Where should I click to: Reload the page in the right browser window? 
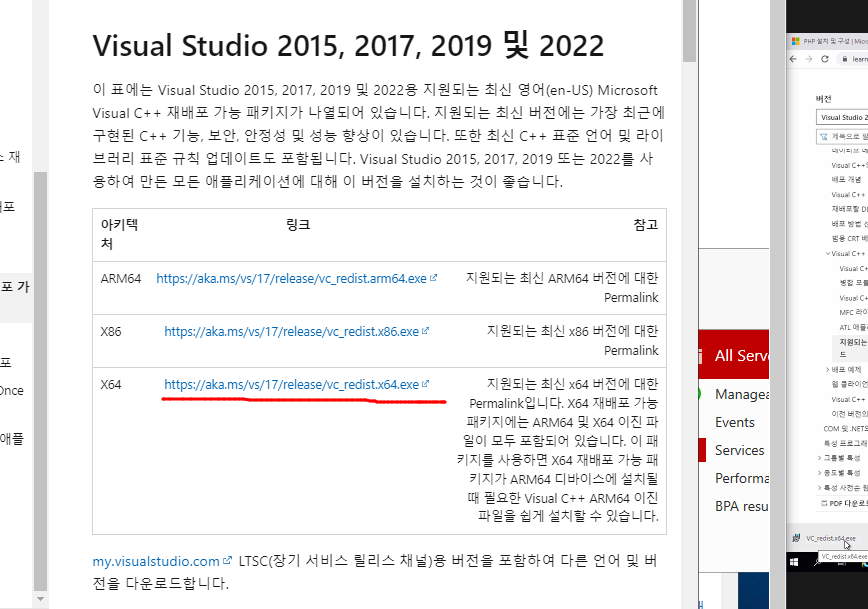tap(825, 59)
